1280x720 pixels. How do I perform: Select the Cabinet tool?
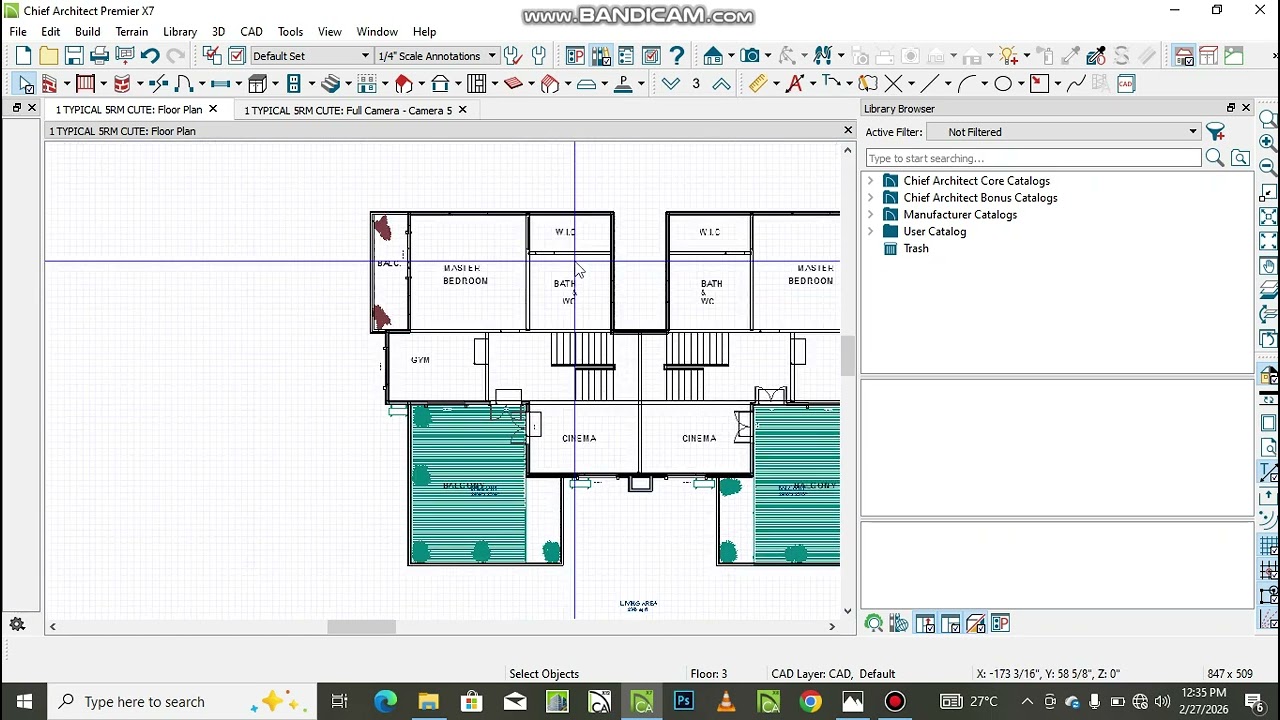pyautogui.click(x=257, y=84)
